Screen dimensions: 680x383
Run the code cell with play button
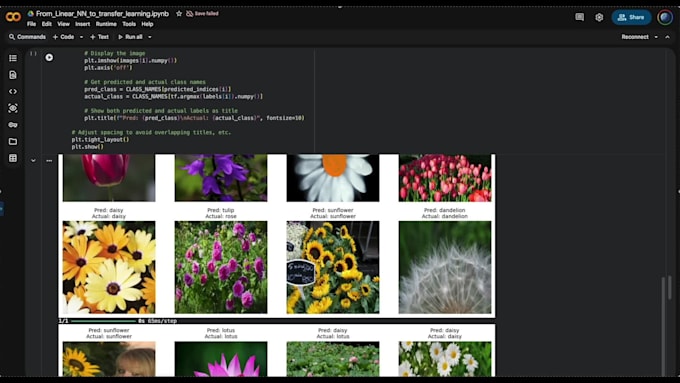(49, 57)
